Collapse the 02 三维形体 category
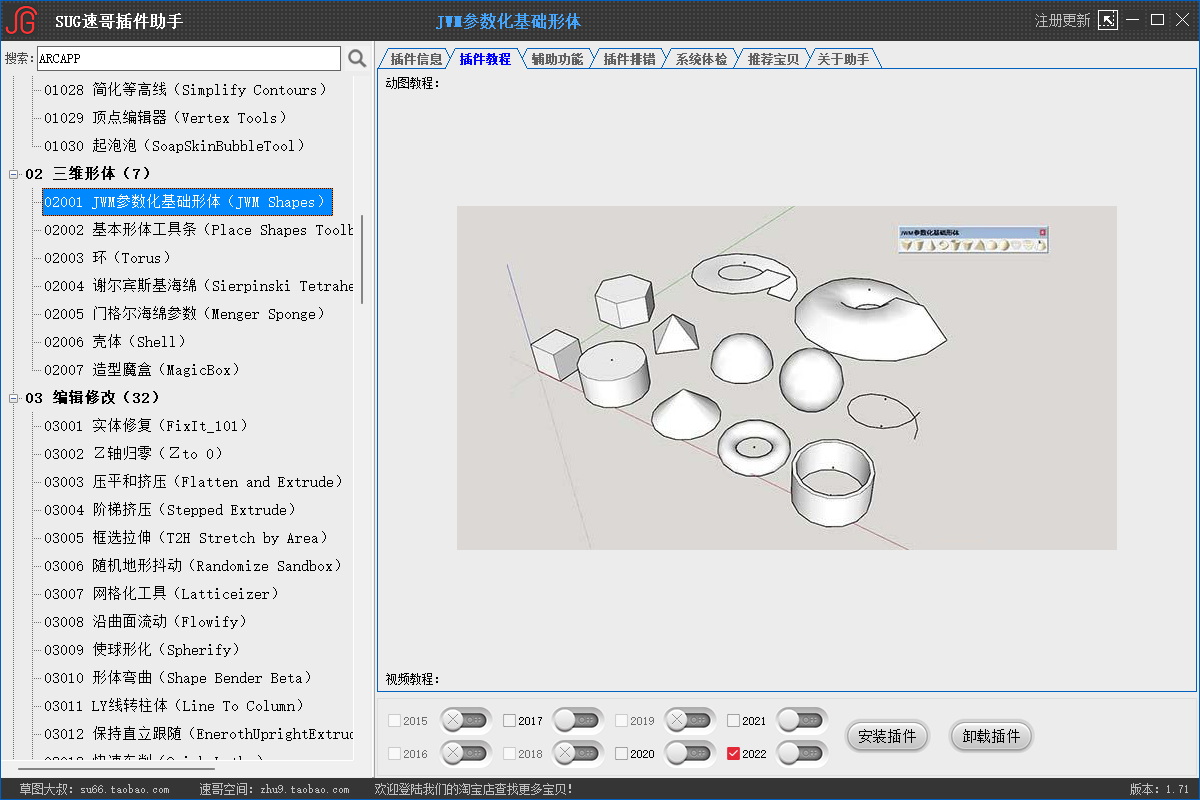Viewport: 1200px width, 800px height. tap(14, 174)
